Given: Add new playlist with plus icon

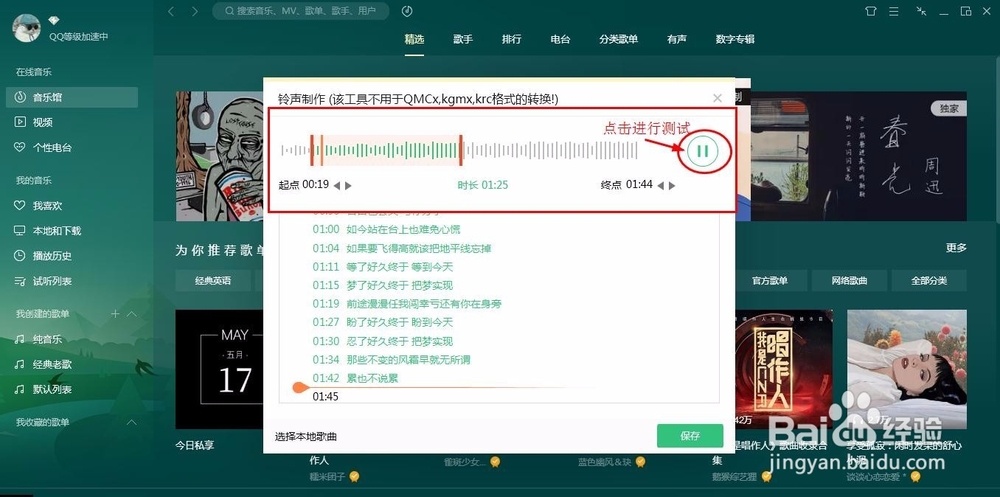Looking at the screenshot, I should (115, 313).
